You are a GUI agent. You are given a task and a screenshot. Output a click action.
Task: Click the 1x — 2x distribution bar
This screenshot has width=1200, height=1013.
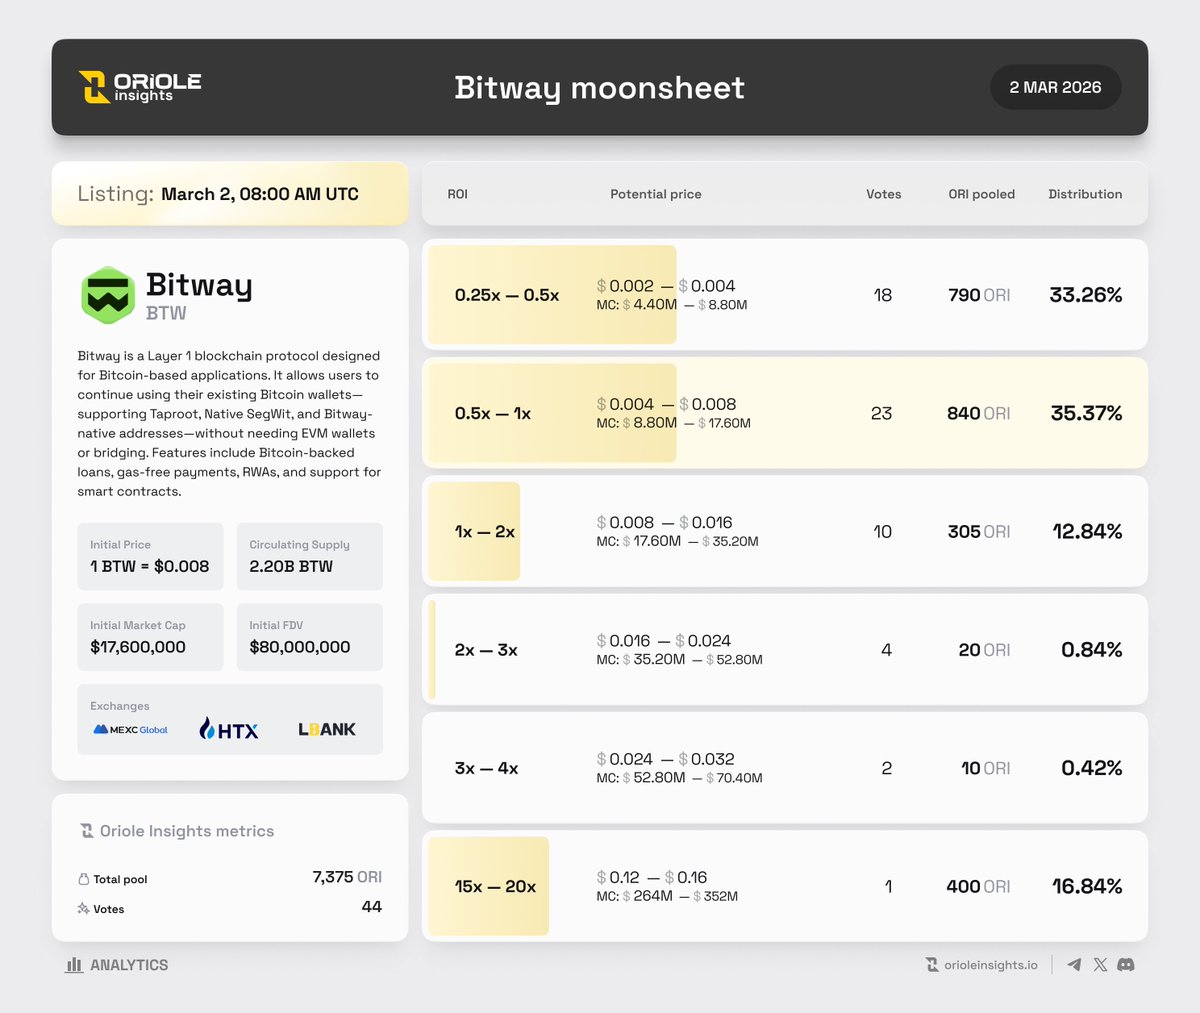click(x=474, y=531)
